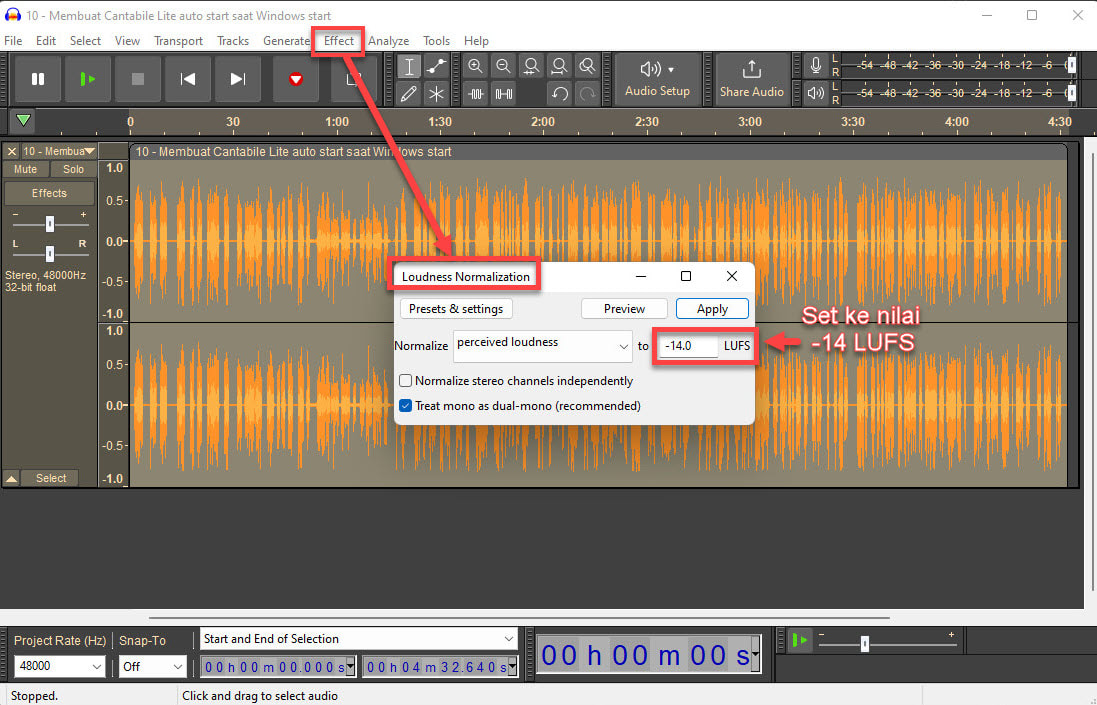Click the Preview button
The height and width of the screenshot is (705, 1097).
[624, 308]
